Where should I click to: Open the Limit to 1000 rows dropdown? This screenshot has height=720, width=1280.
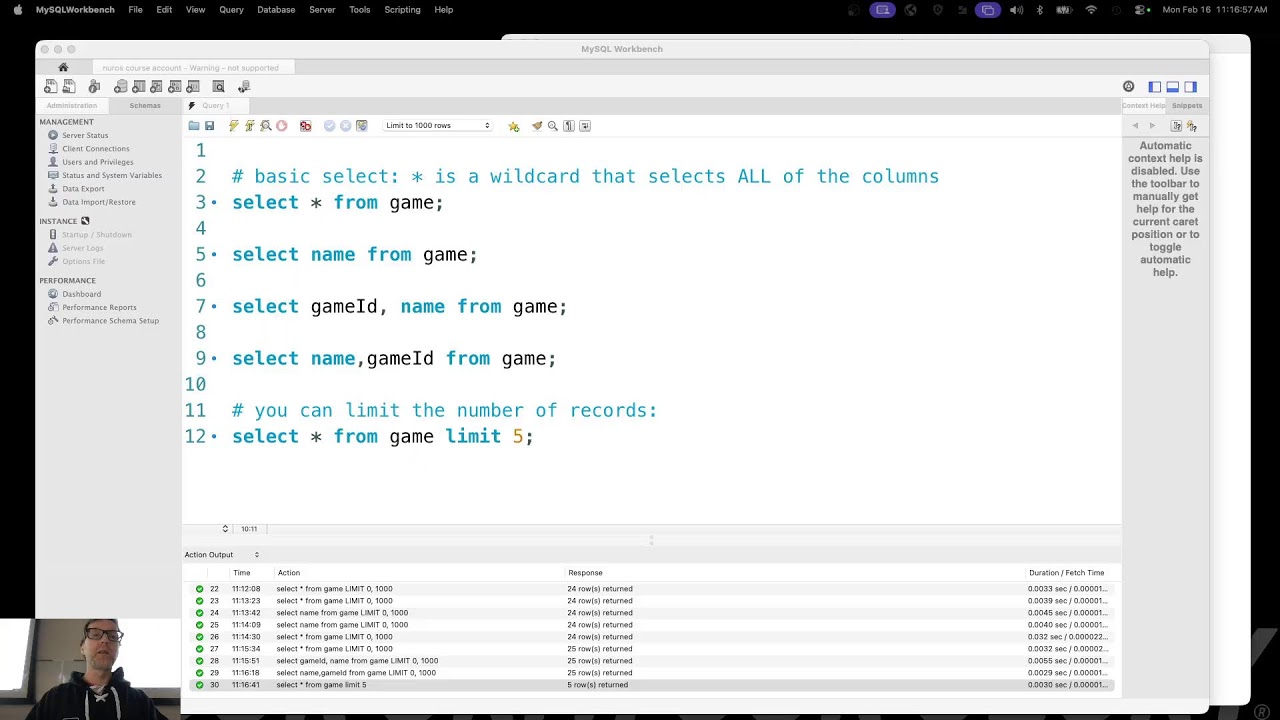click(x=437, y=126)
